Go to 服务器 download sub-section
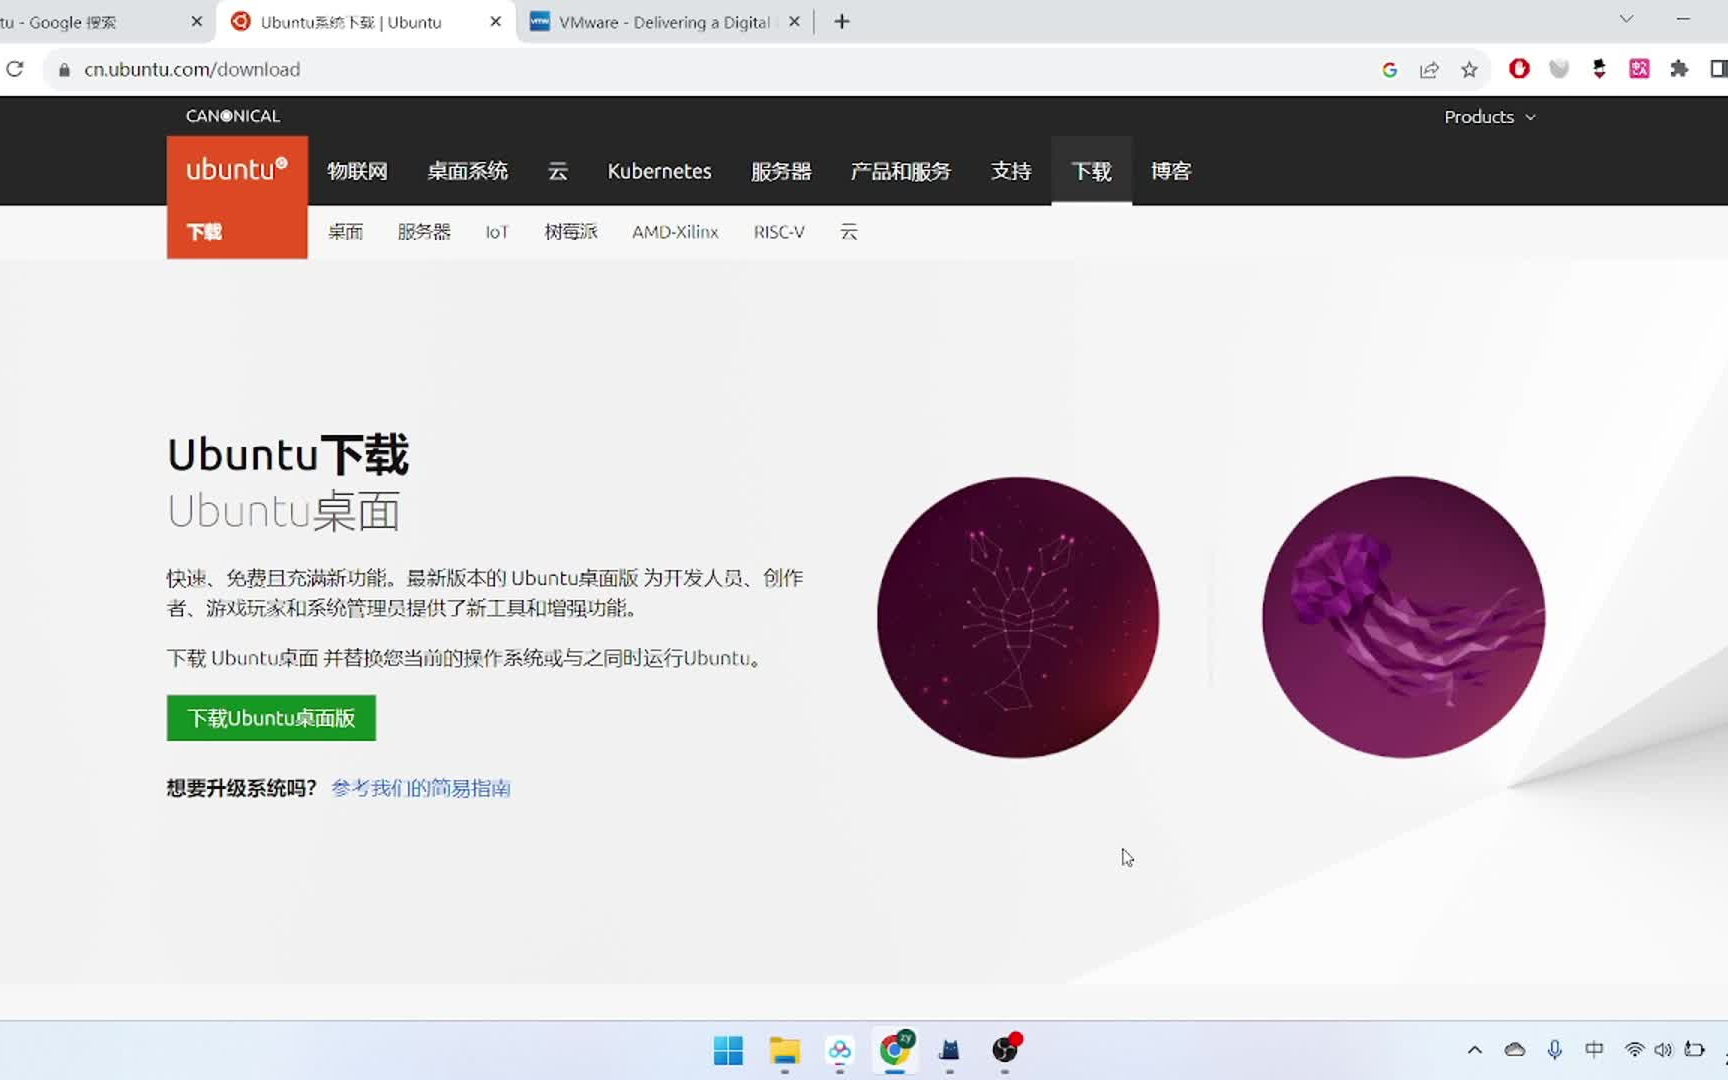 [x=424, y=232]
